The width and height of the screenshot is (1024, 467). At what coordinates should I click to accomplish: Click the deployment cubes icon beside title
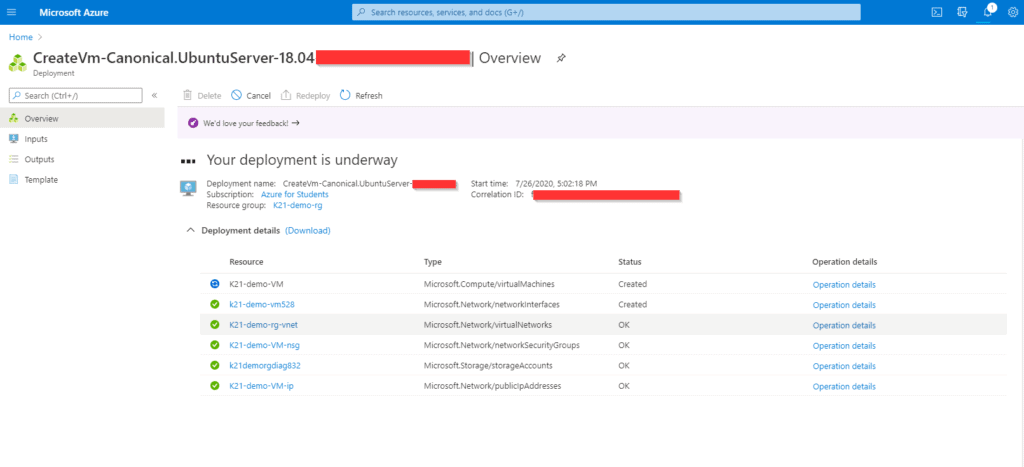(x=18, y=62)
